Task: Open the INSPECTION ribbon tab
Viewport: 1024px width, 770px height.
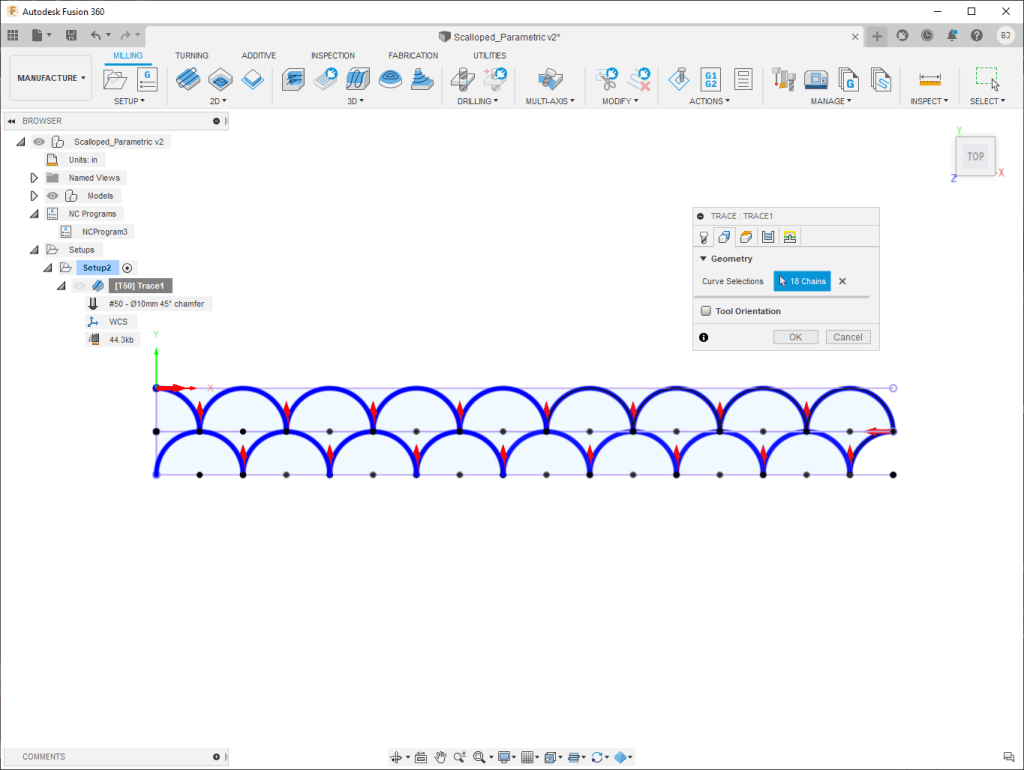Action: click(x=332, y=55)
